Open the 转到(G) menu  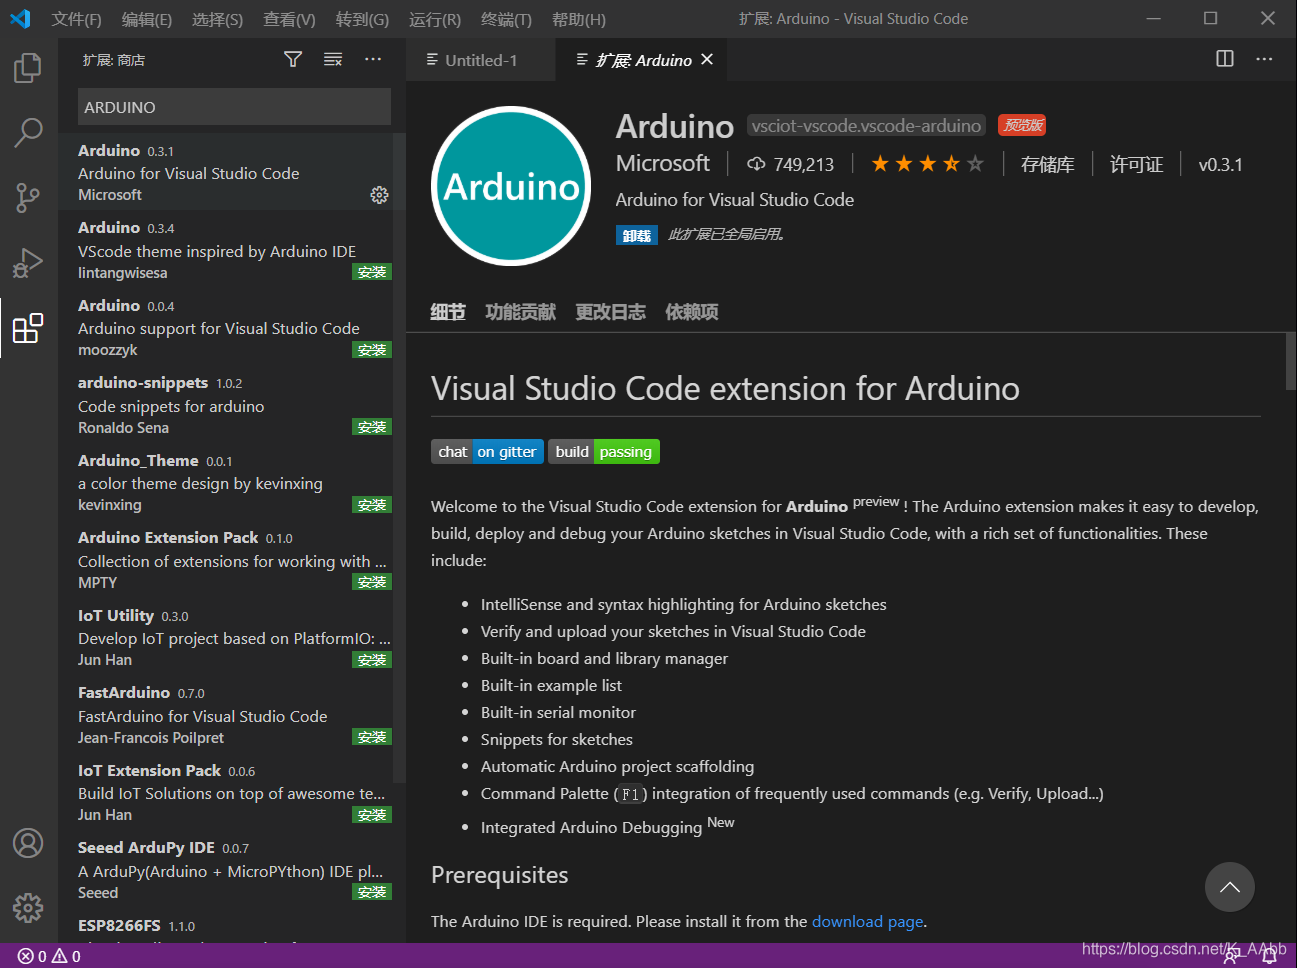(362, 19)
